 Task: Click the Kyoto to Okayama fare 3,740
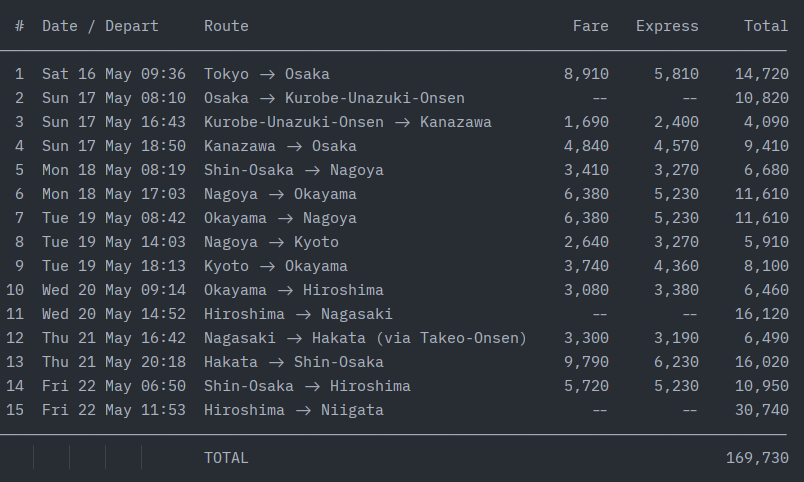[586, 266]
